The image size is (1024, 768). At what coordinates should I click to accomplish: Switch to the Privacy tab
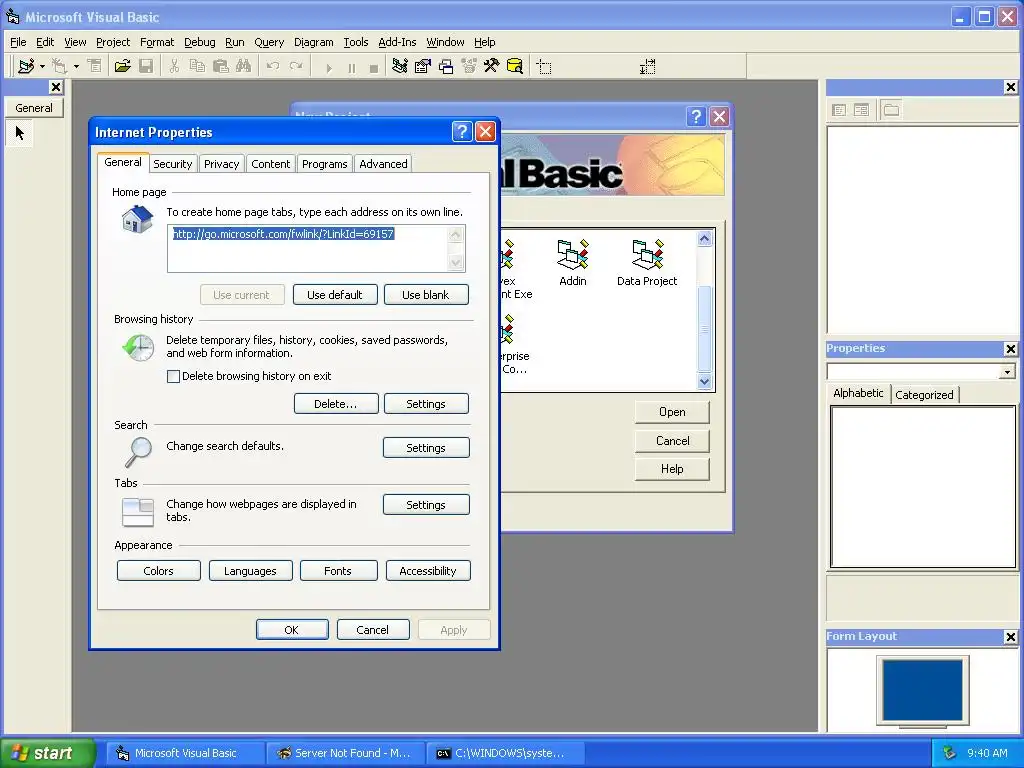pyautogui.click(x=221, y=164)
